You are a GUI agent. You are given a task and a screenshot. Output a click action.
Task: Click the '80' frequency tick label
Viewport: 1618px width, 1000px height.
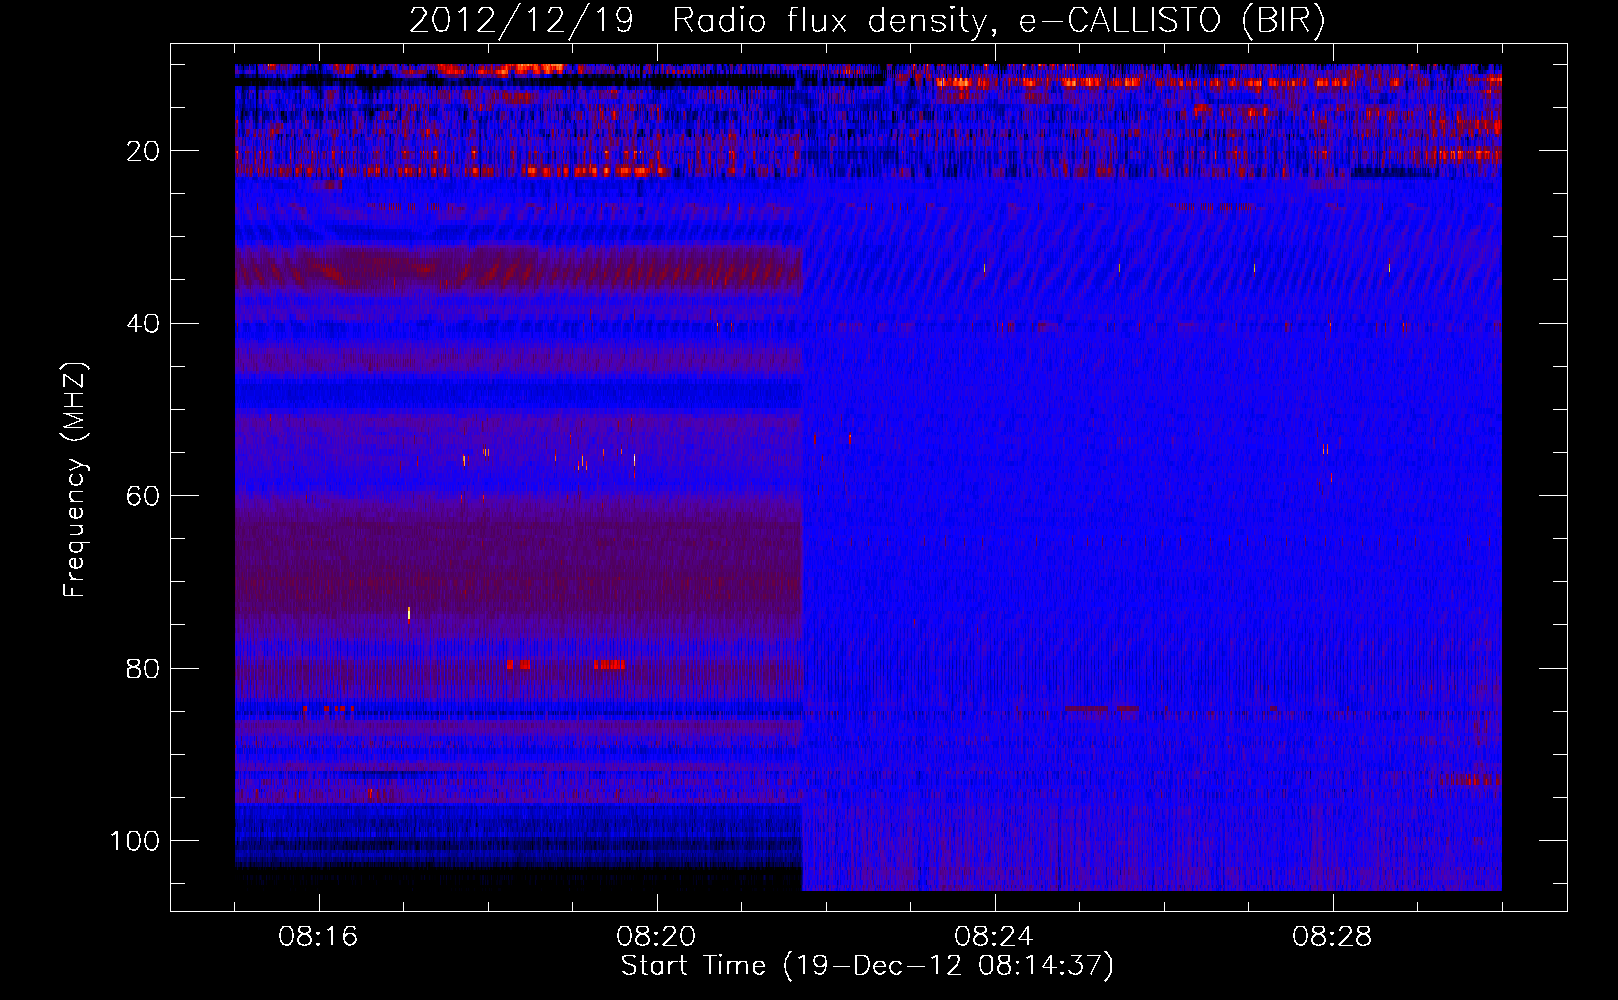point(144,668)
